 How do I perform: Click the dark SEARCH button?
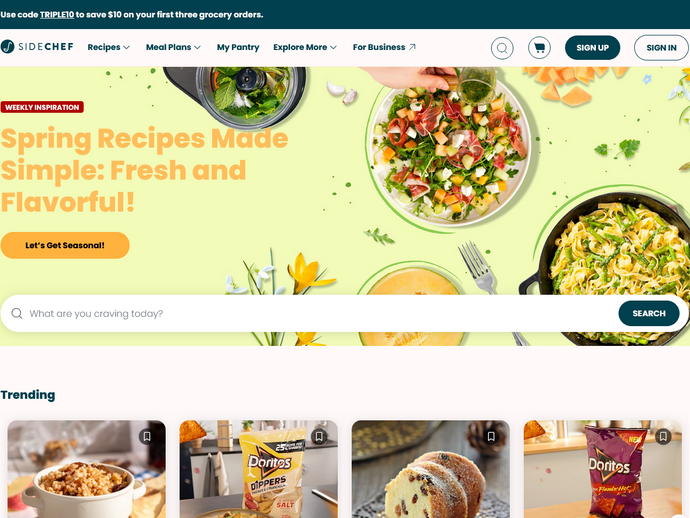point(649,313)
